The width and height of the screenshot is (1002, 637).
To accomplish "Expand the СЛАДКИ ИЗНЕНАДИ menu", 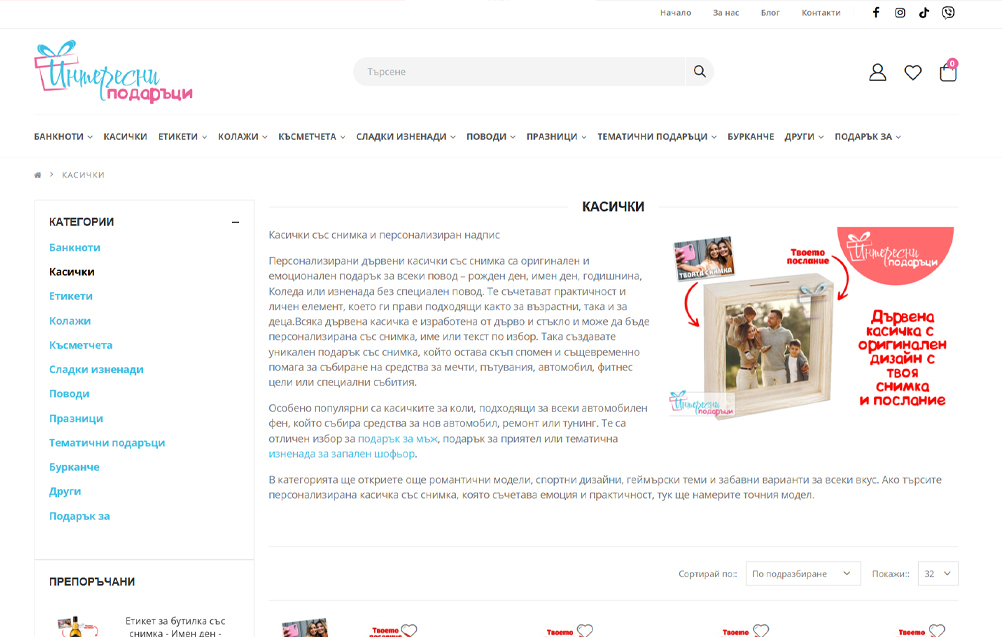I will pos(406,137).
